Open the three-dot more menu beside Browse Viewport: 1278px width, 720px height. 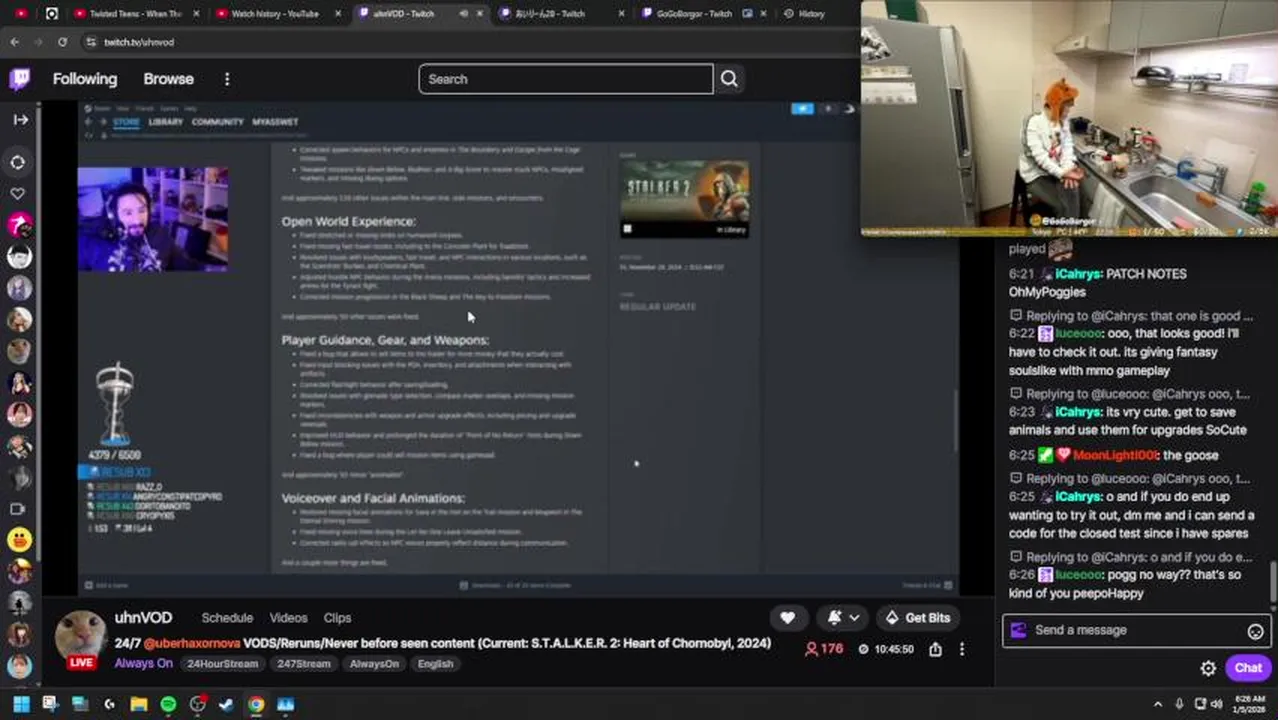(227, 79)
